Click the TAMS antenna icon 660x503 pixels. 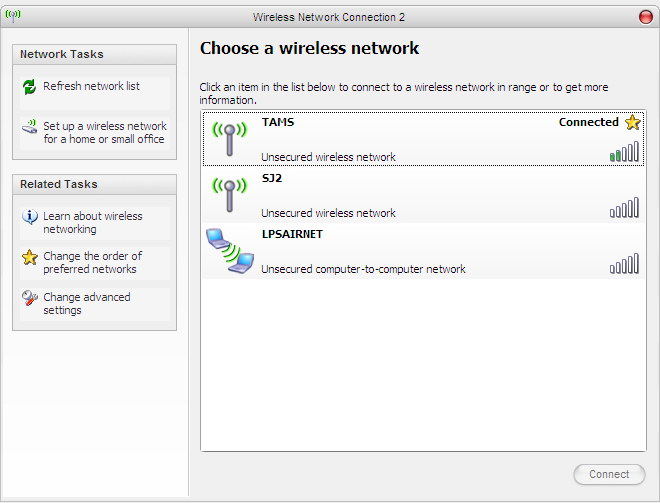(229, 139)
